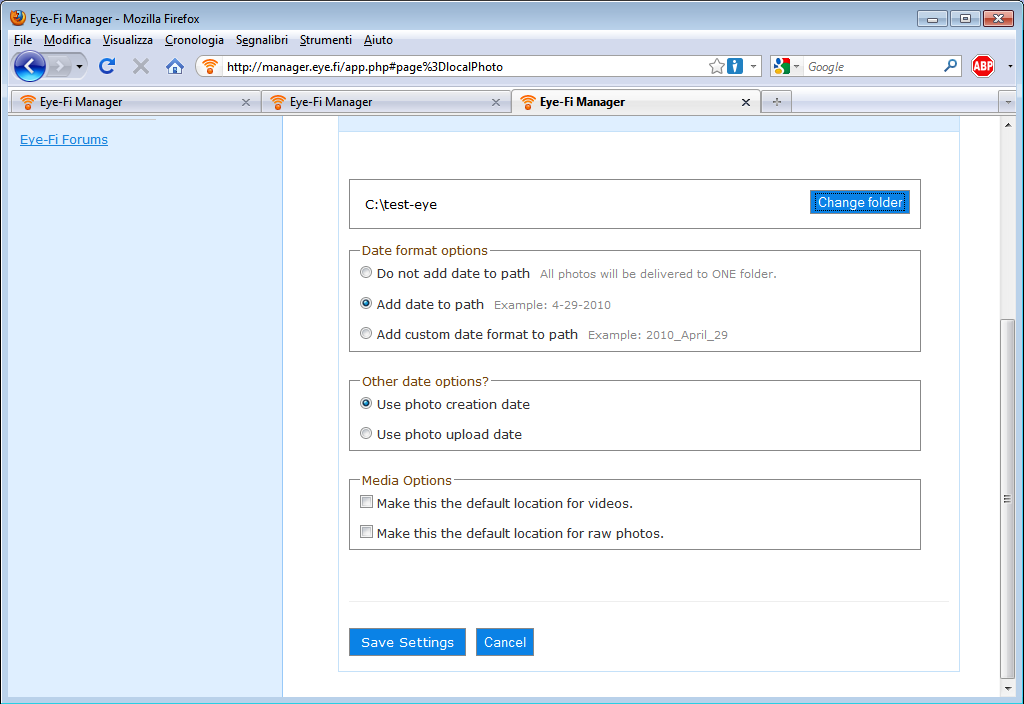Click the 'Other date options?' group label

pyautogui.click(x=425, y=381)
